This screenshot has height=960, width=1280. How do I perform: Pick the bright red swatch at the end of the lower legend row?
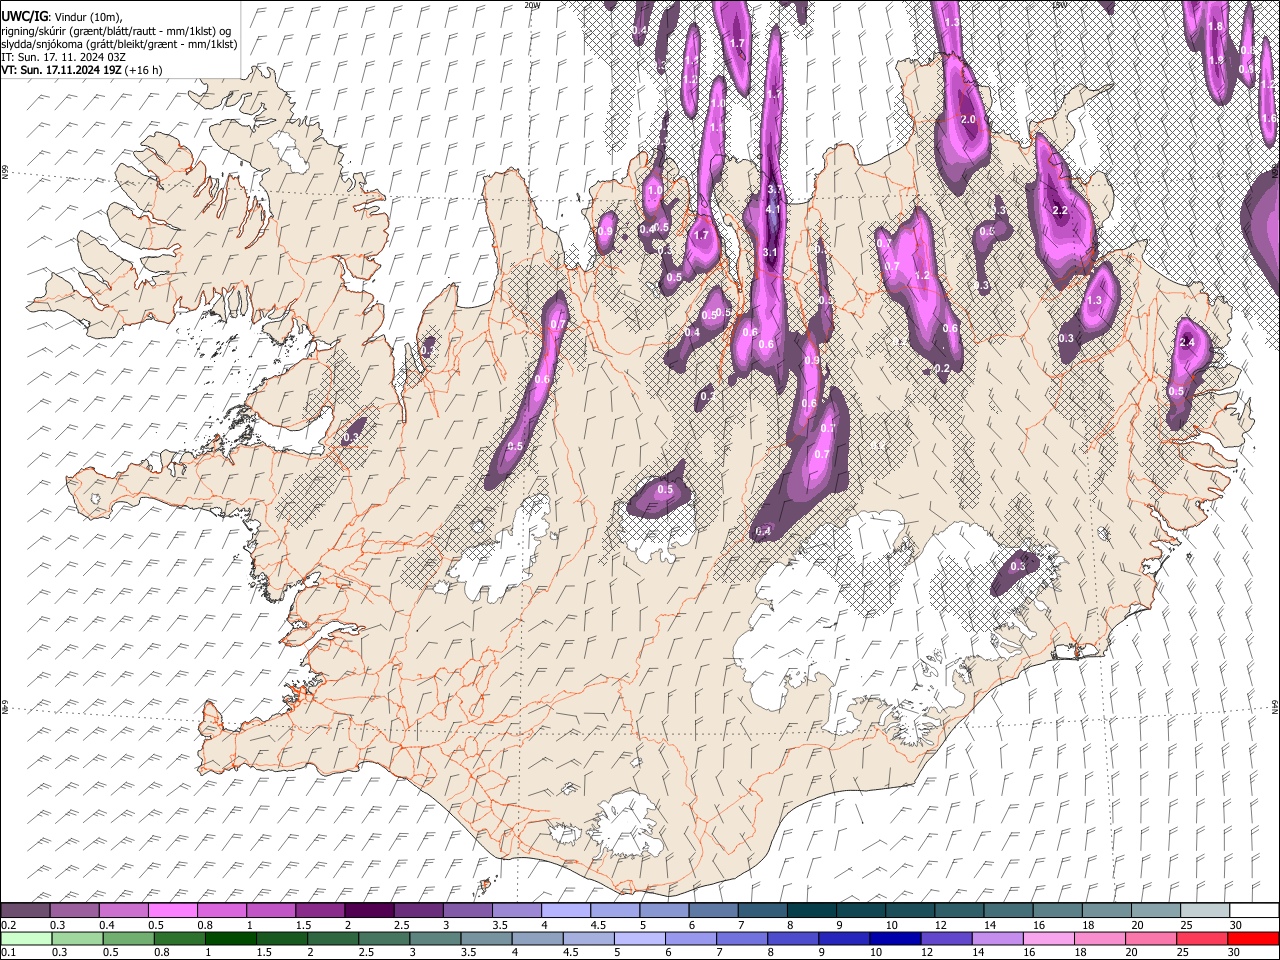tap(1252, 938)
